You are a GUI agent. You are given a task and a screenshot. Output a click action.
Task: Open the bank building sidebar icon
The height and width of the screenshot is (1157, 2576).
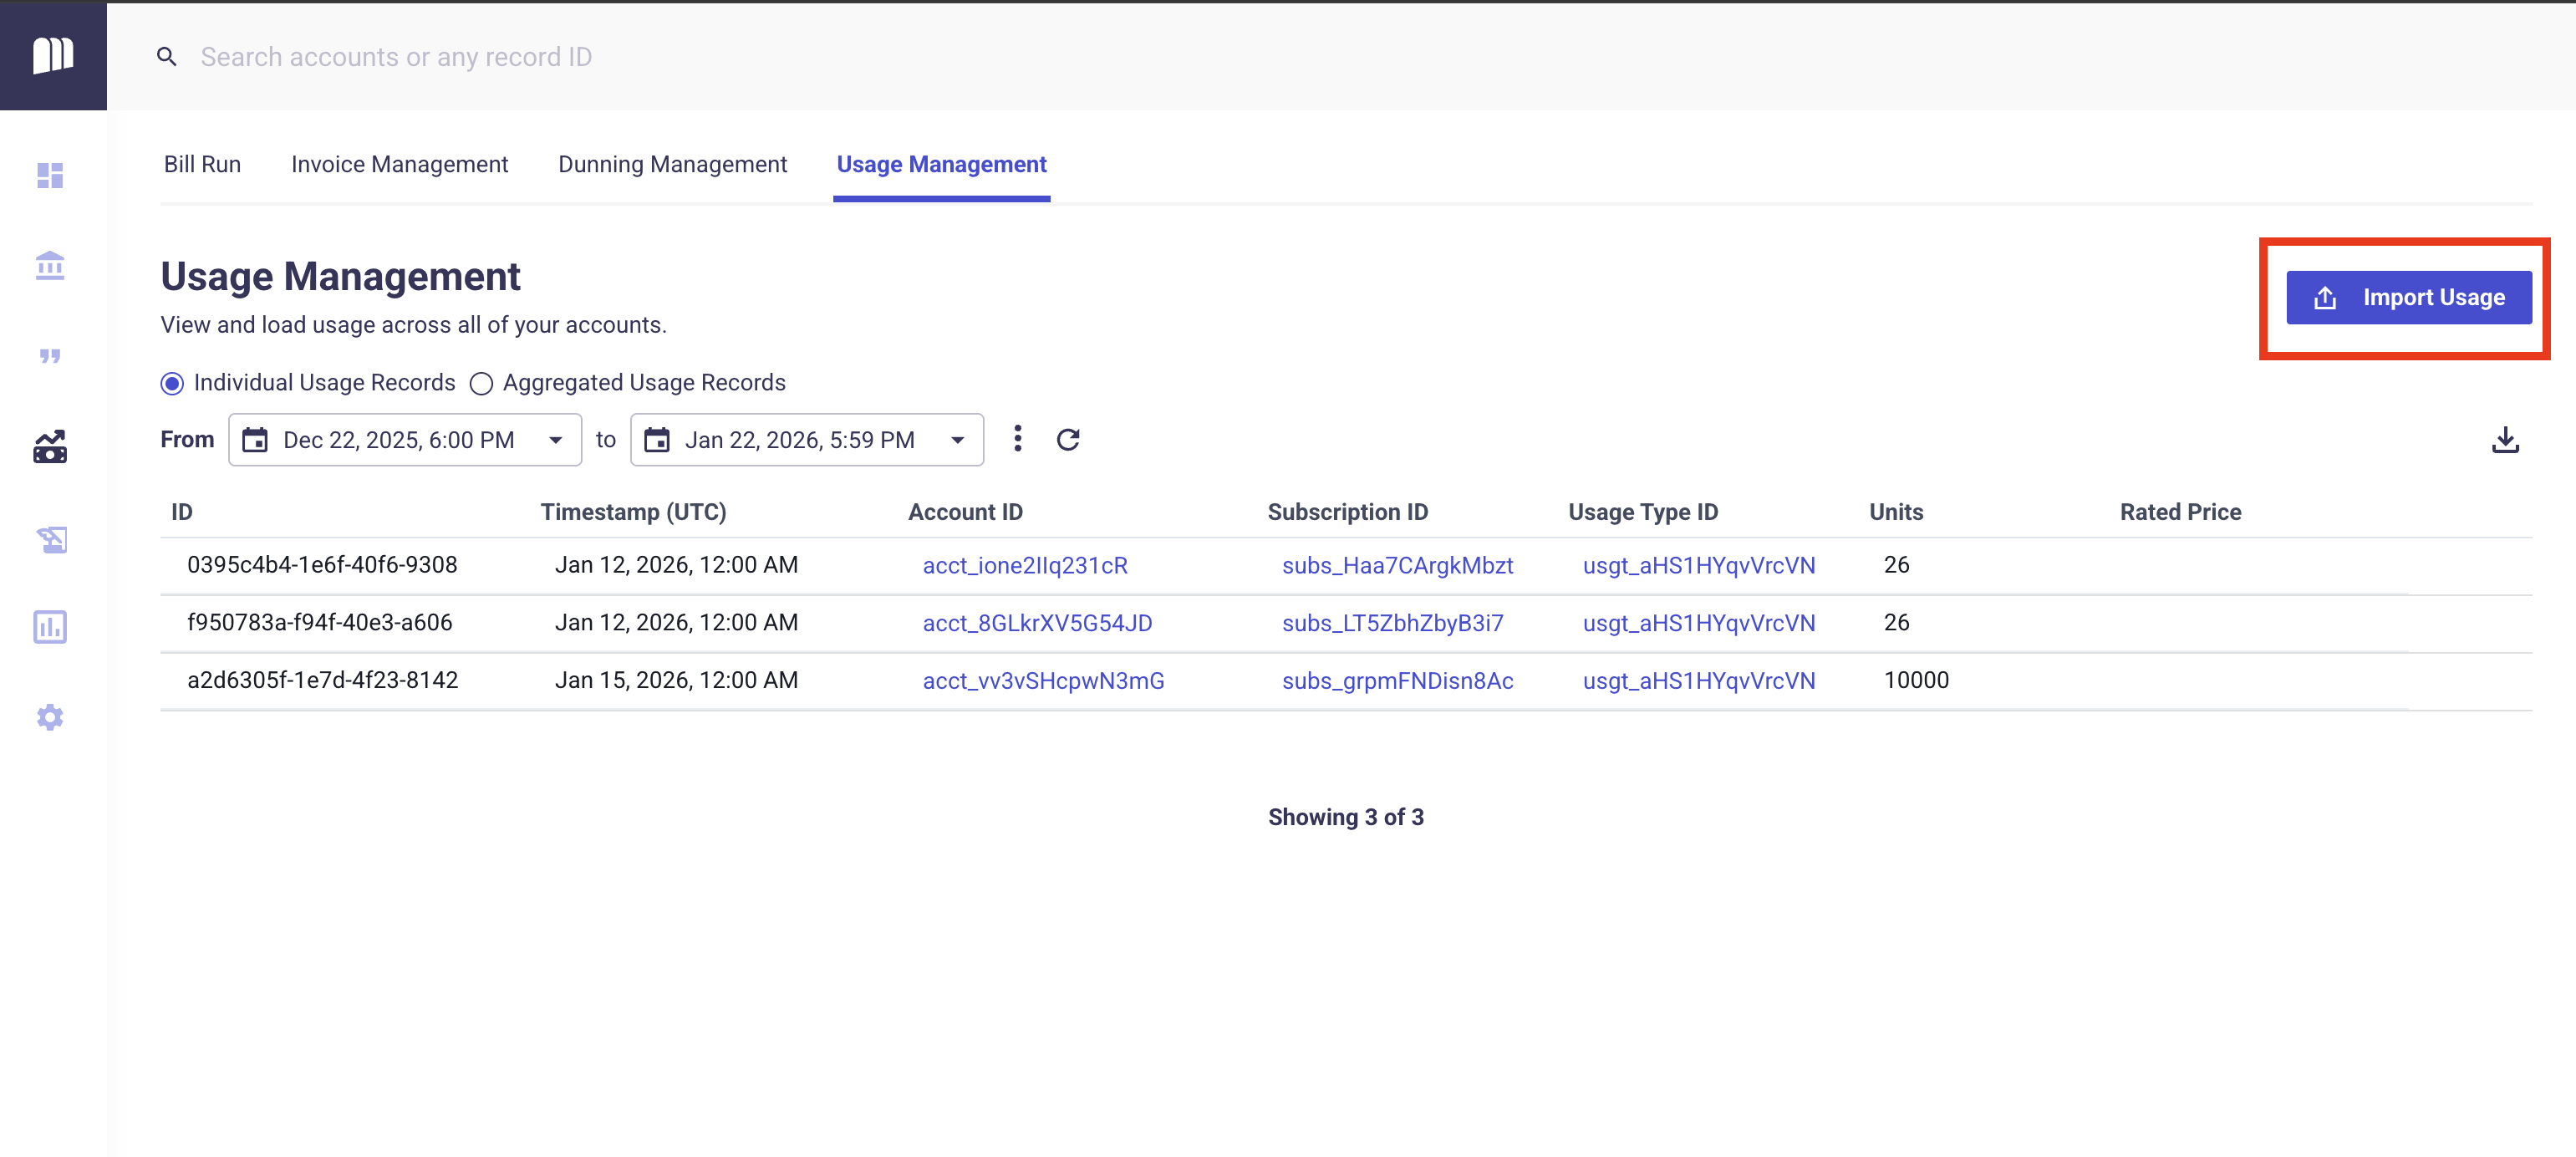click(x=50, y=266)
